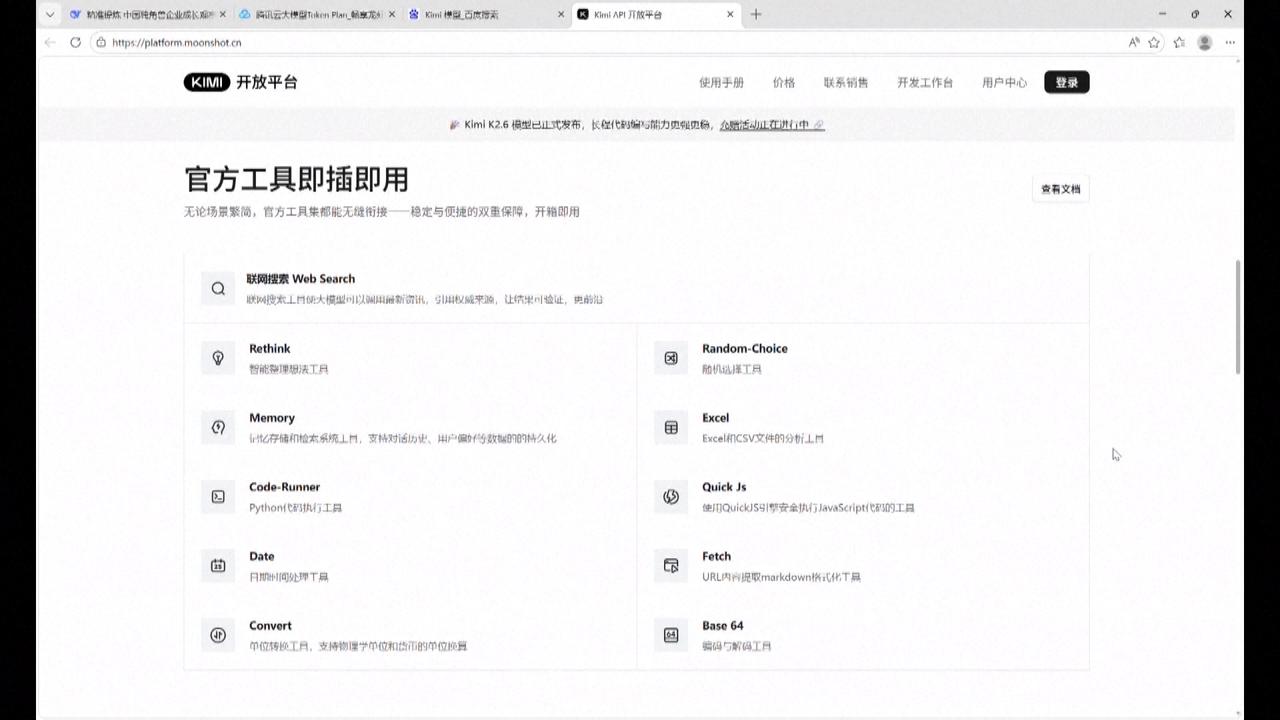
Task: Open the browser profile avatar
Action: (1205, 42)
